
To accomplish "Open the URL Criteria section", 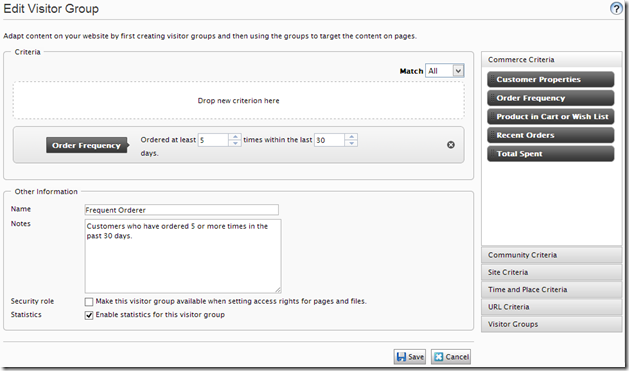I will click(x=552, y=307).
